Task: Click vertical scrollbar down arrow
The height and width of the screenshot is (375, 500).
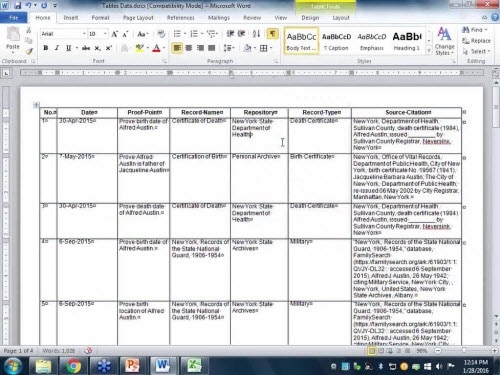Action: [496, 316]
